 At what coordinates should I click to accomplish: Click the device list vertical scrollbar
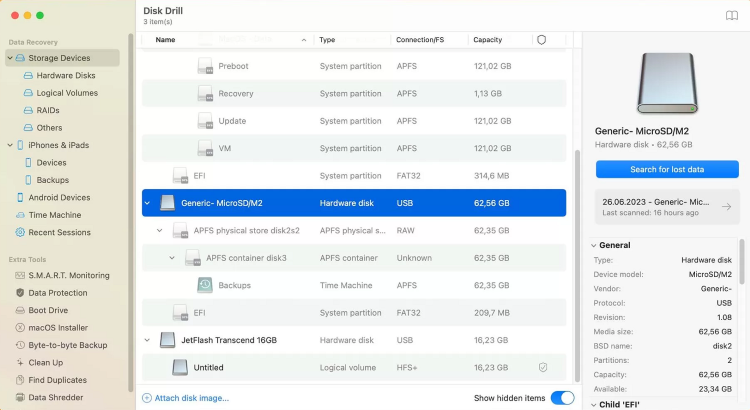point(577,266)
